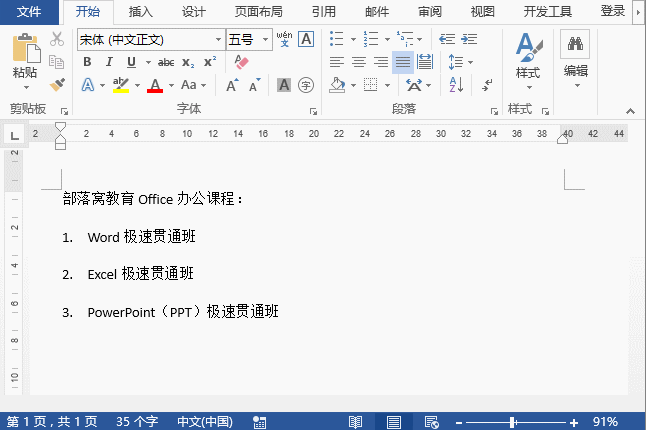Click zoom out minus button
Screen dimensions: 646x430
[459, 423]
